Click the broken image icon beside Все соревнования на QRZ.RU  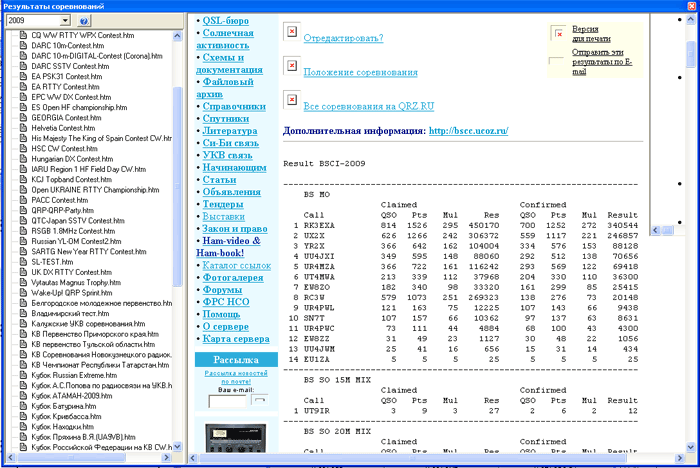point(292,100)
